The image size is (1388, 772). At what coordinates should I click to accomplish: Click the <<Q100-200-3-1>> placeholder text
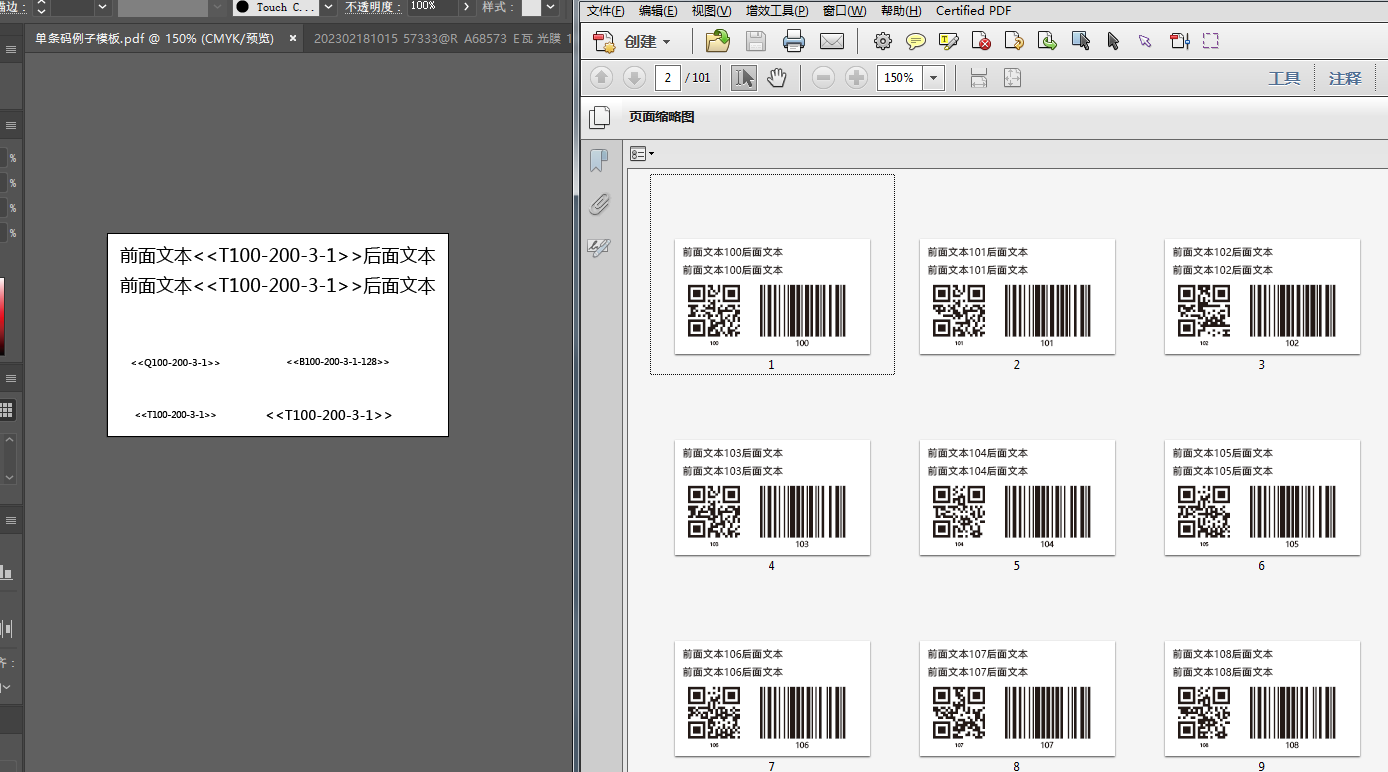[176, 363]
